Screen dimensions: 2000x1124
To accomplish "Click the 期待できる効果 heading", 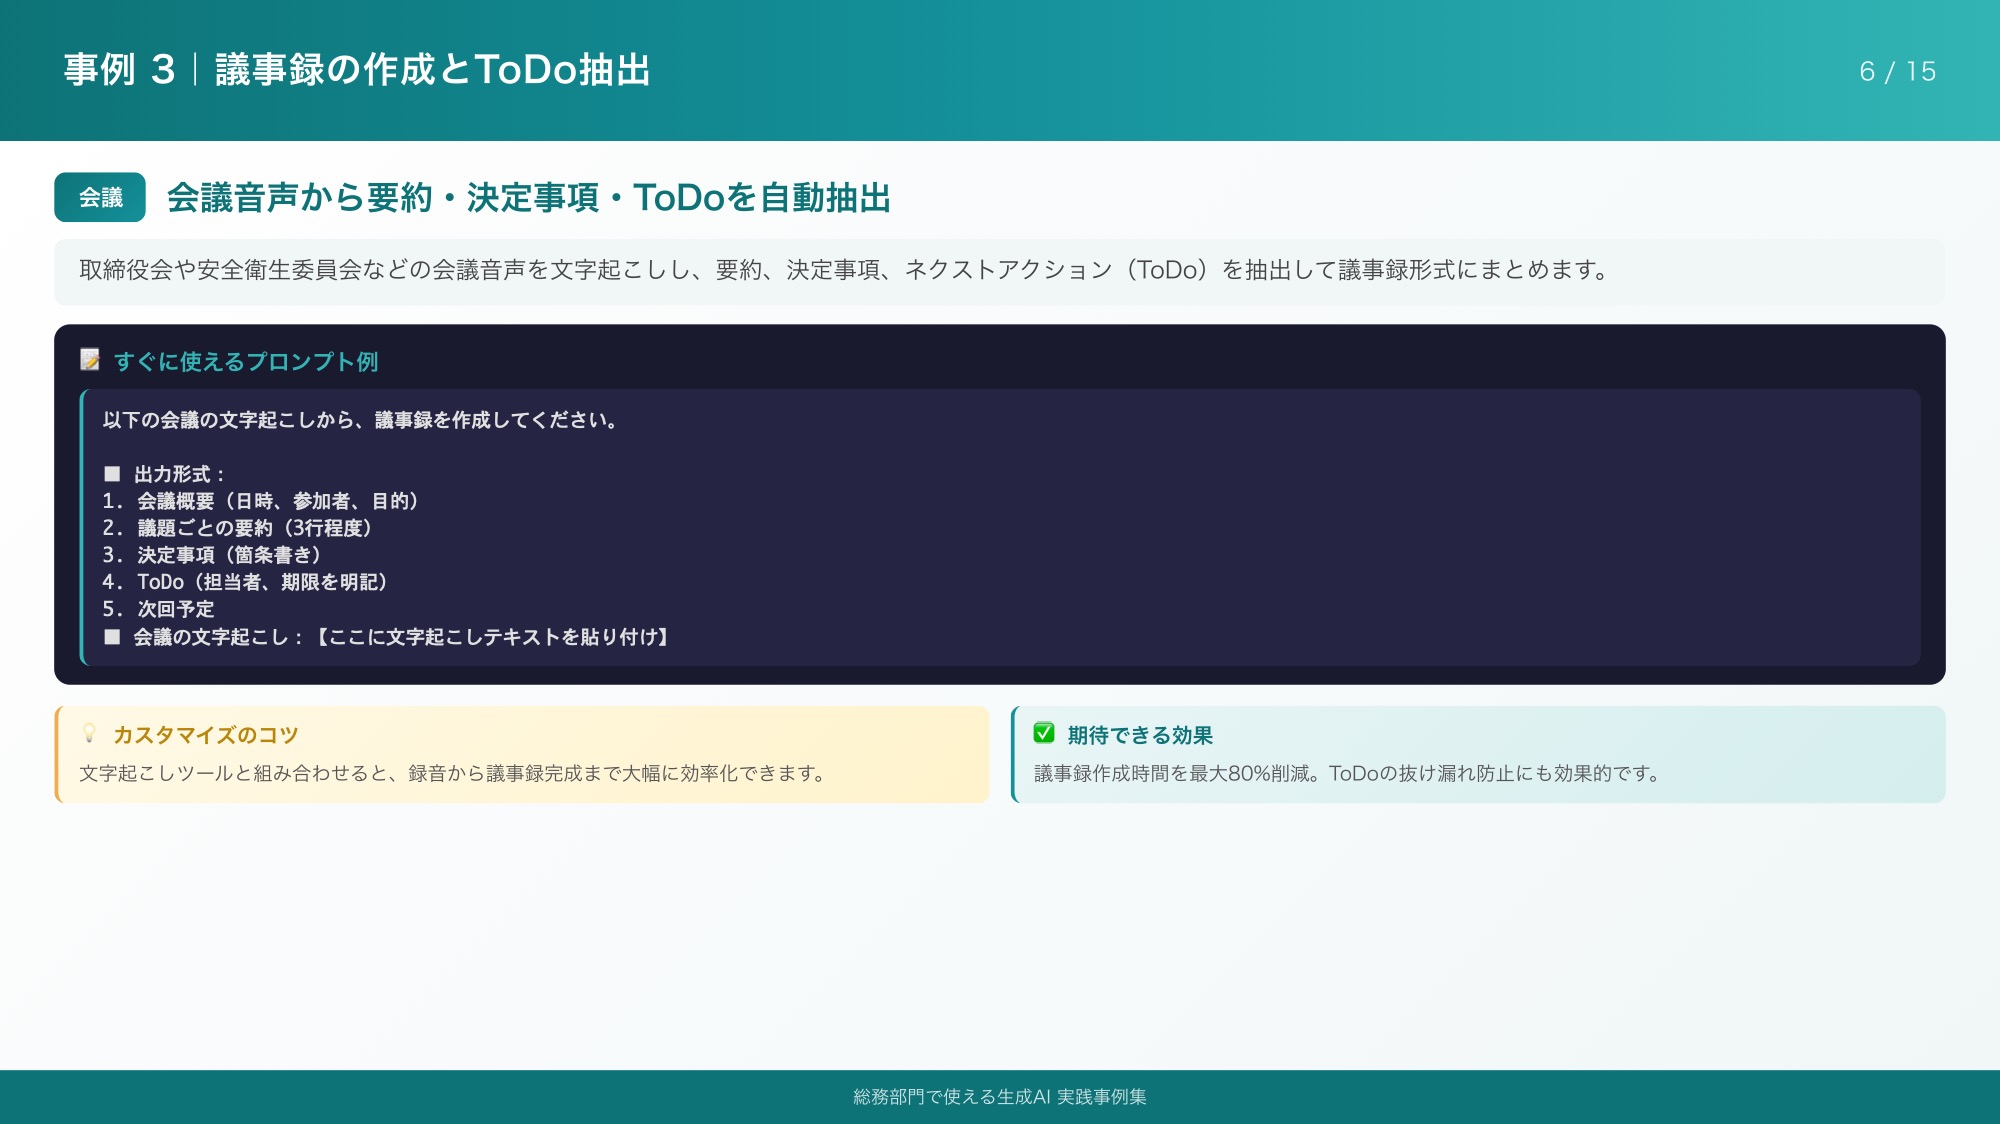I will 1140,735.
